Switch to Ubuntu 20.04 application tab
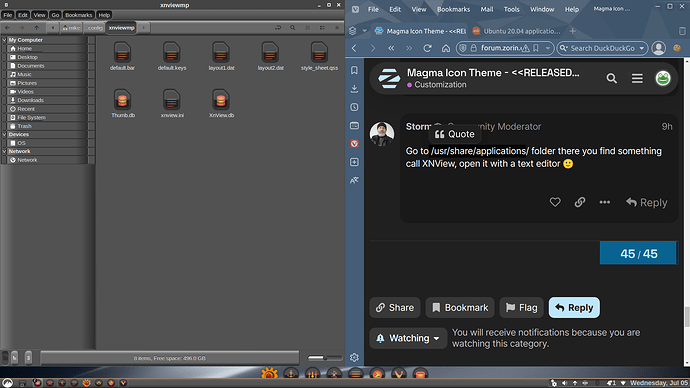The height and width of the screenshot is (388, 690). [516, 31]
